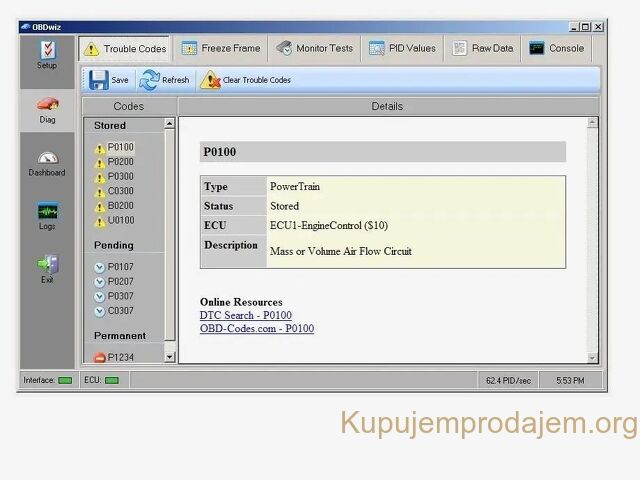The width and height of the screenshot is (640, 480).
Task: Select pending code P0107
Action: pyautogui.click(x=120, y=267)
